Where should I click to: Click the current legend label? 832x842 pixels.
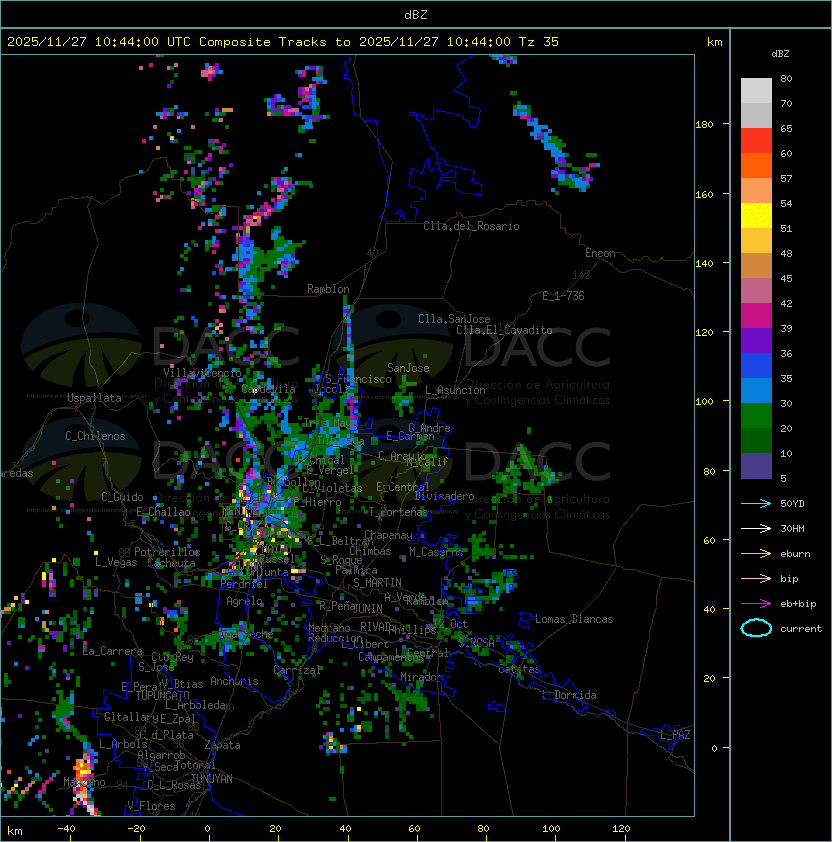click(801, 629)
